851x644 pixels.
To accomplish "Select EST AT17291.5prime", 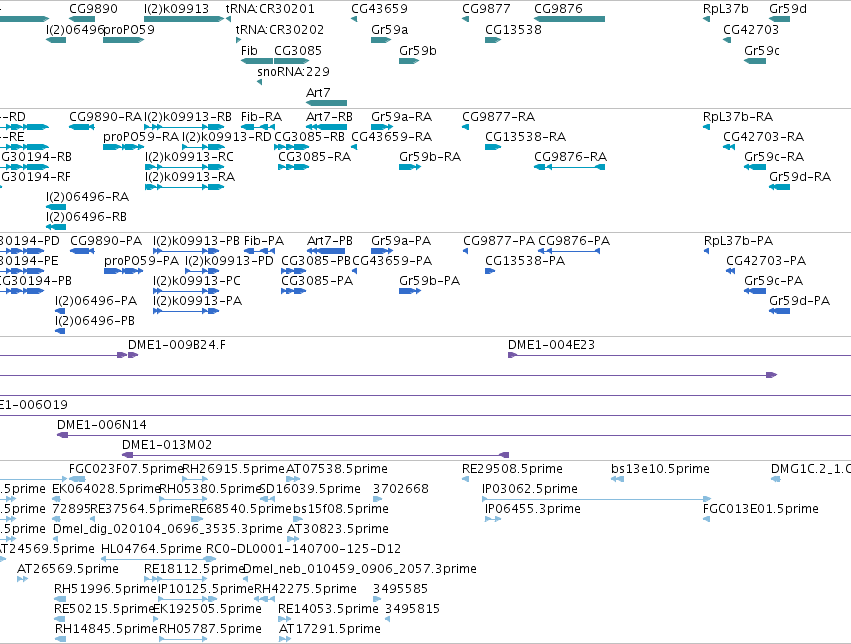I will 329,628.
